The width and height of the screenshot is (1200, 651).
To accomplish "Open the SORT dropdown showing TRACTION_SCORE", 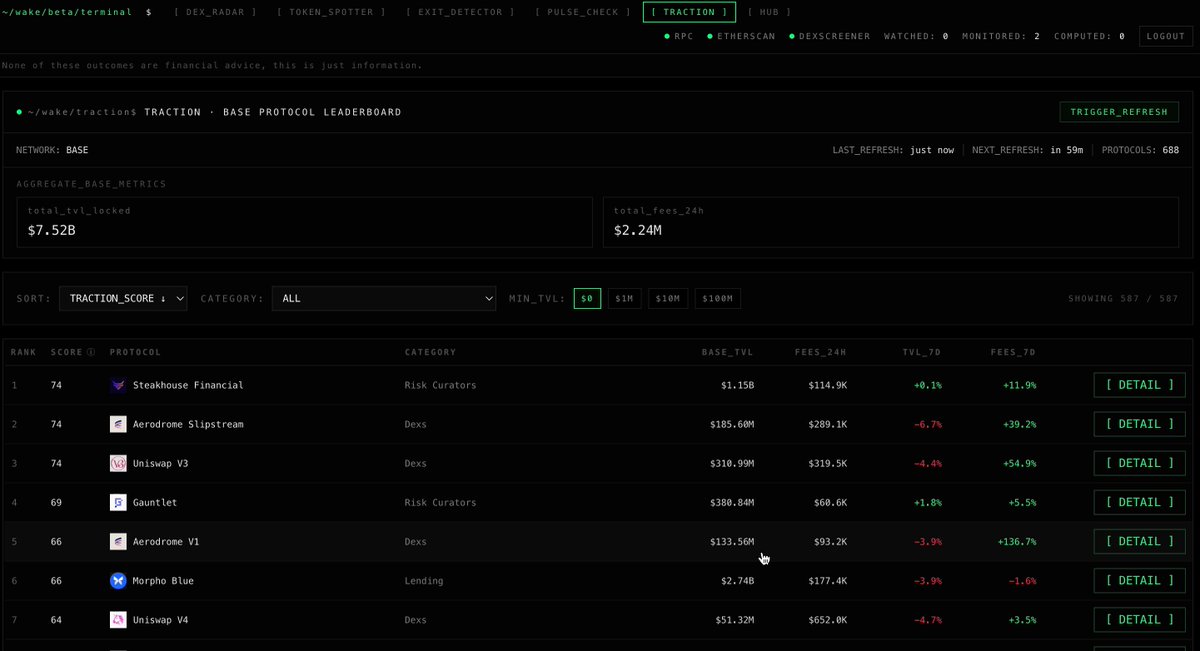I will pos(123,298).
